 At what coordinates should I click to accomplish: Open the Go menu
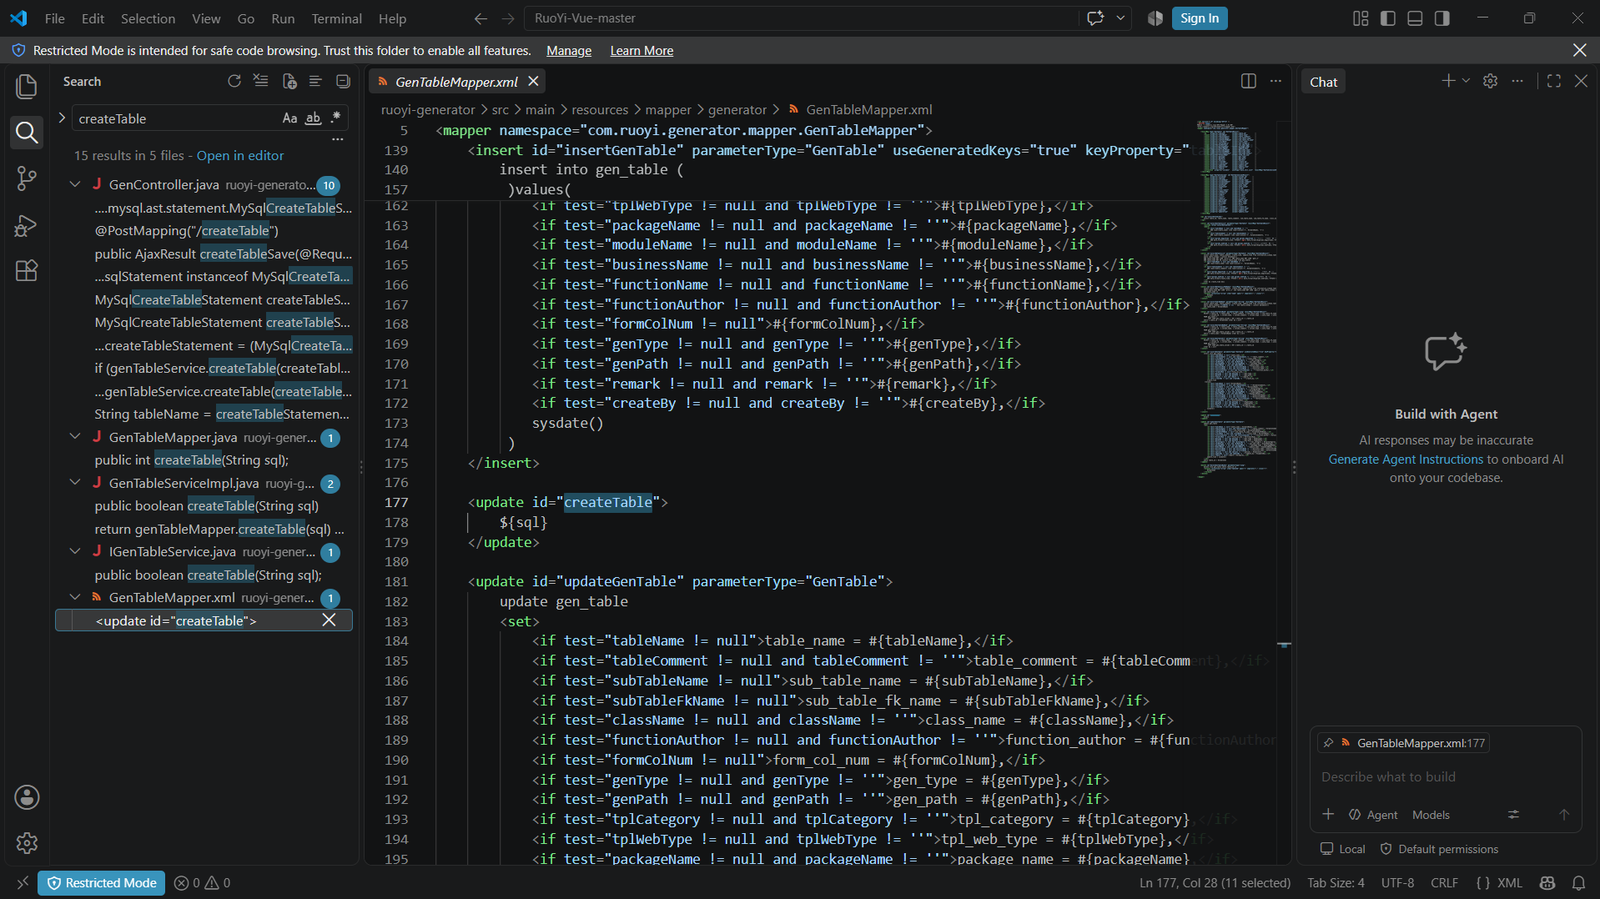pyautogui.click(x=246, y=18)
